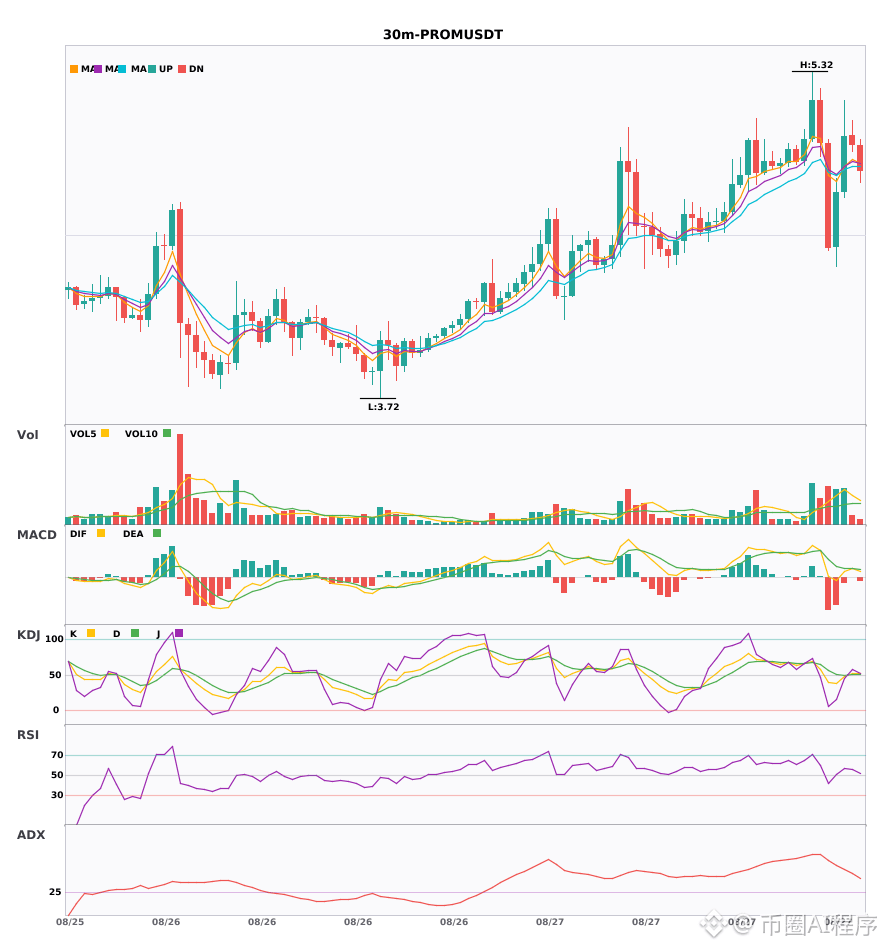This screenshot has width=885, height=950.
Task: Click the ADX 25 axis value
Action: (55, 892)
